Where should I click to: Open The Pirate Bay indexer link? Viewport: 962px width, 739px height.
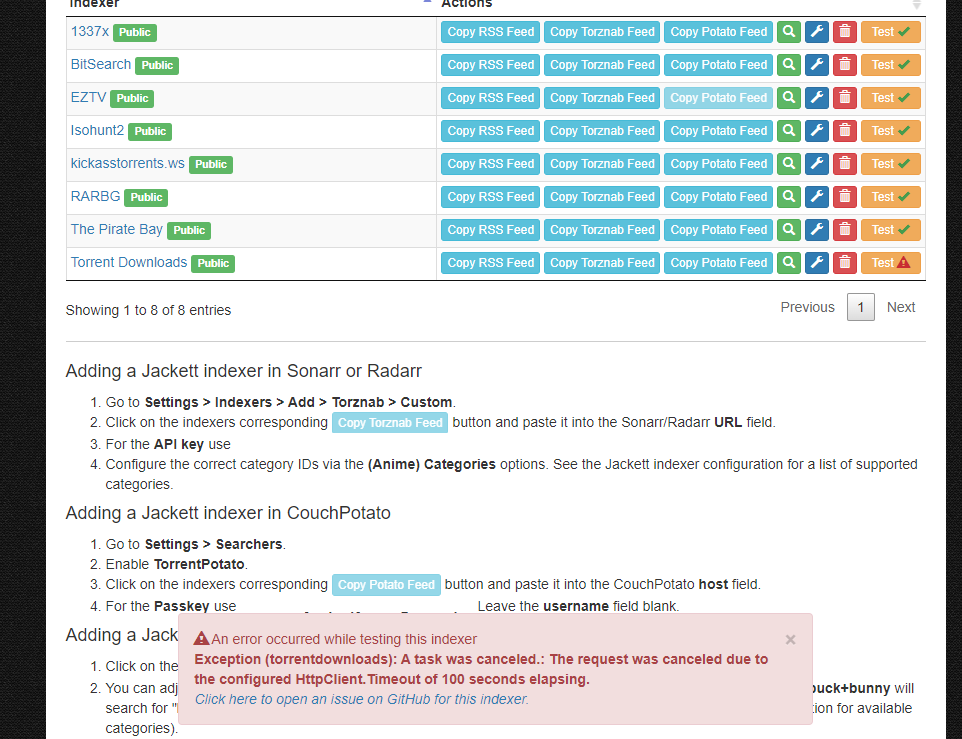click(117, 229)
